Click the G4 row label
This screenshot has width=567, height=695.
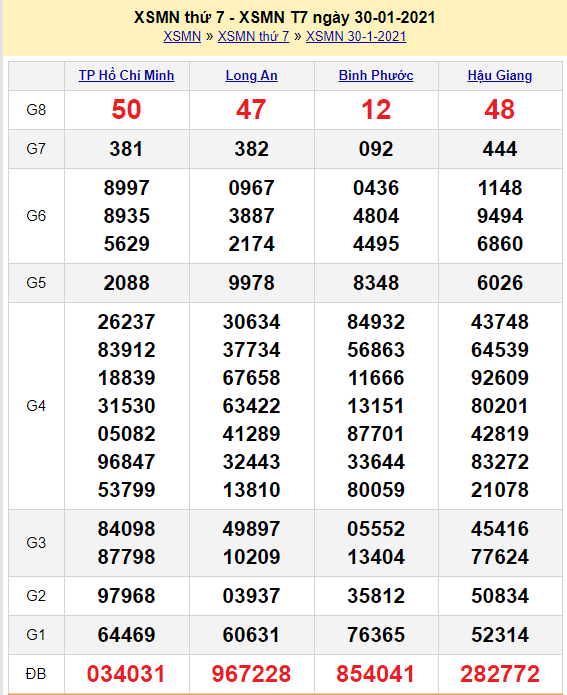36,406
